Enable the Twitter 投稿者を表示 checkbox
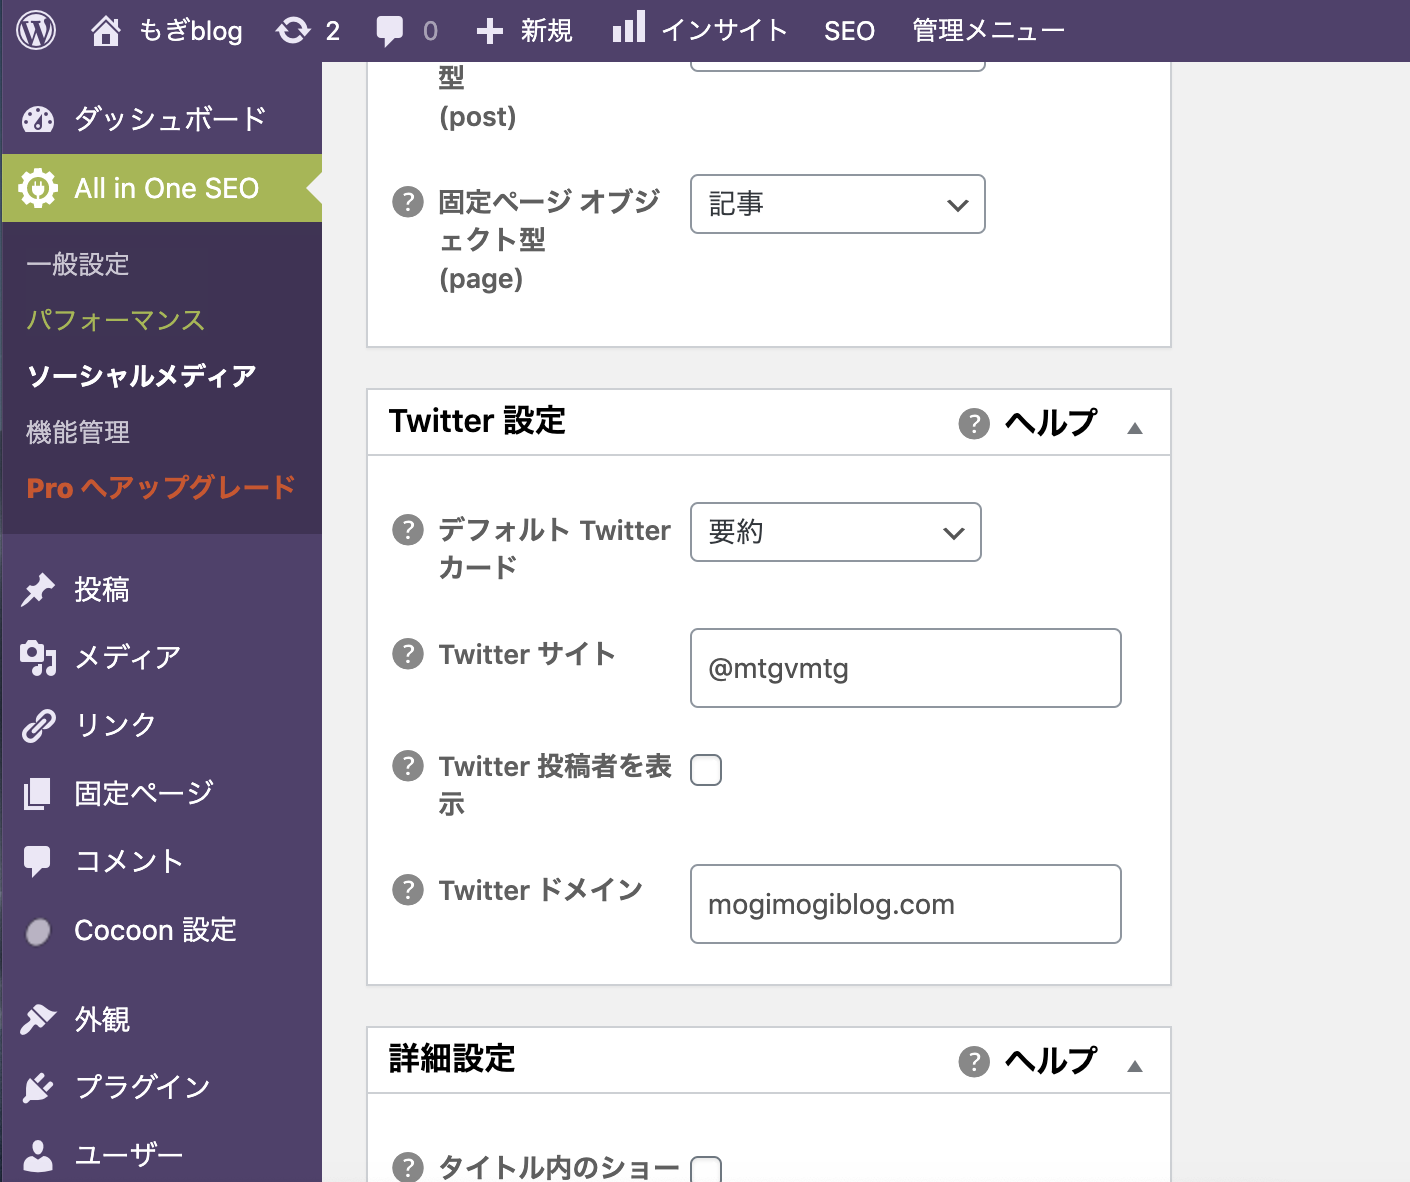 (706, 770)
